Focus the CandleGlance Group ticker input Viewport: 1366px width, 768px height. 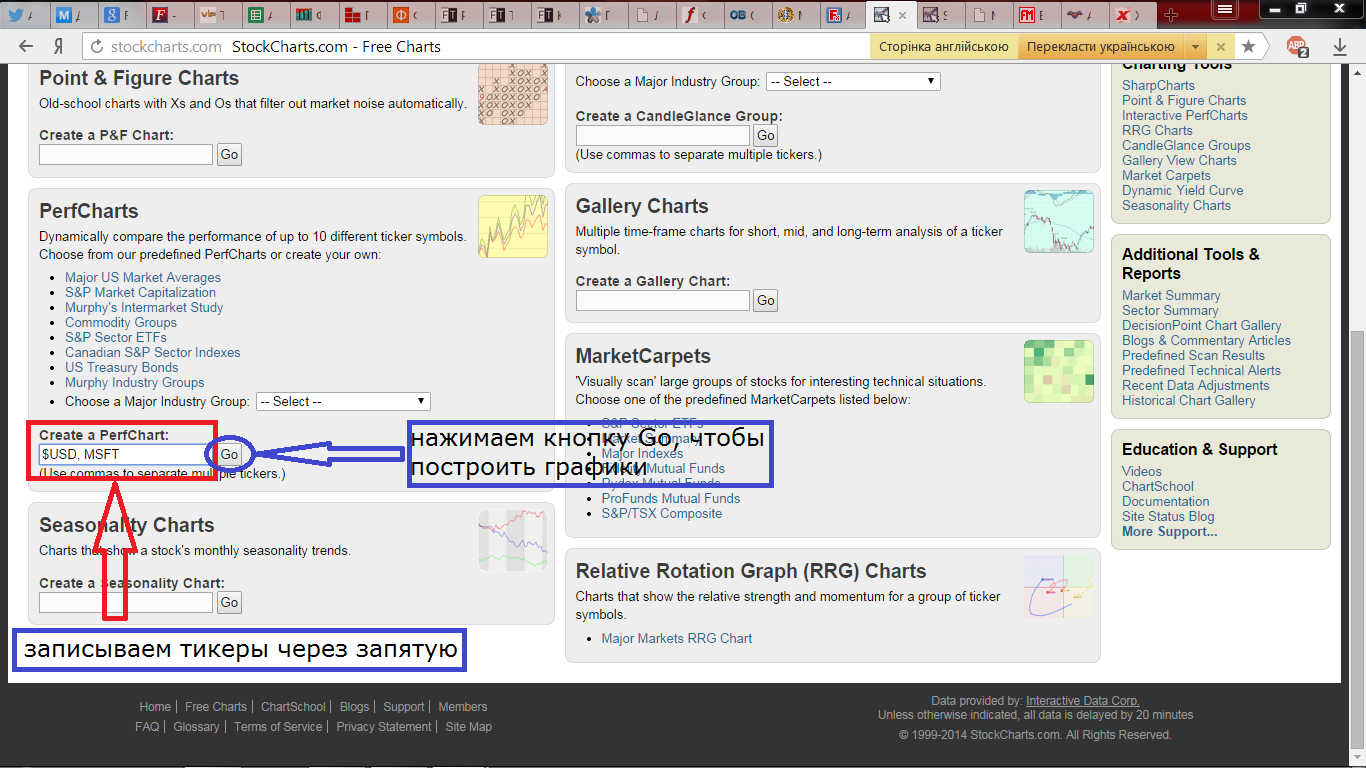tap(662, 135)
